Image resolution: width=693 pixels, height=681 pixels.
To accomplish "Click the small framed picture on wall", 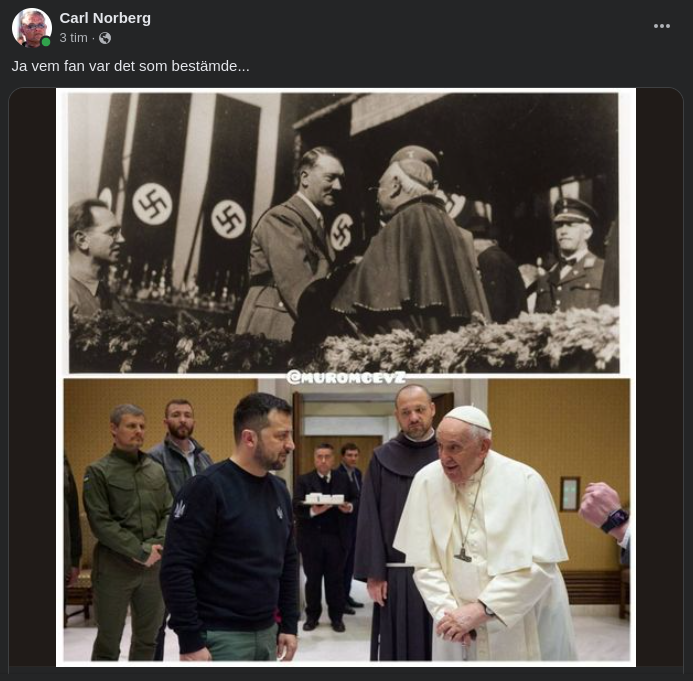I will pos(569,493).
